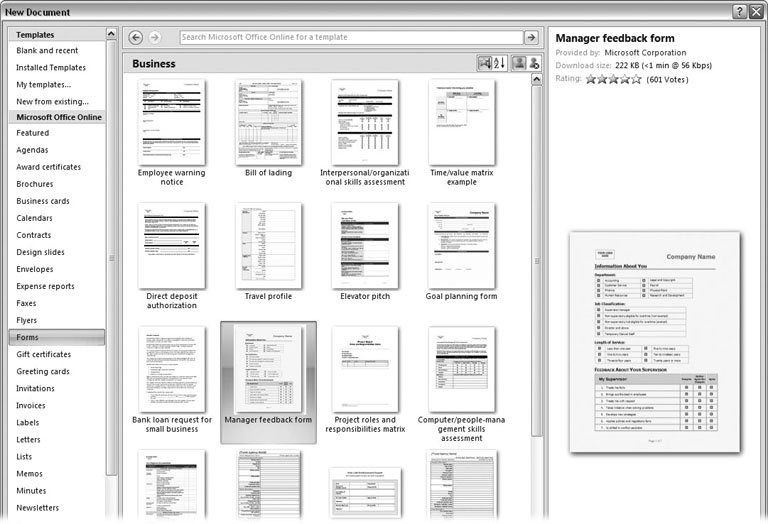Select the Lists category

click(x=24, y=457)
